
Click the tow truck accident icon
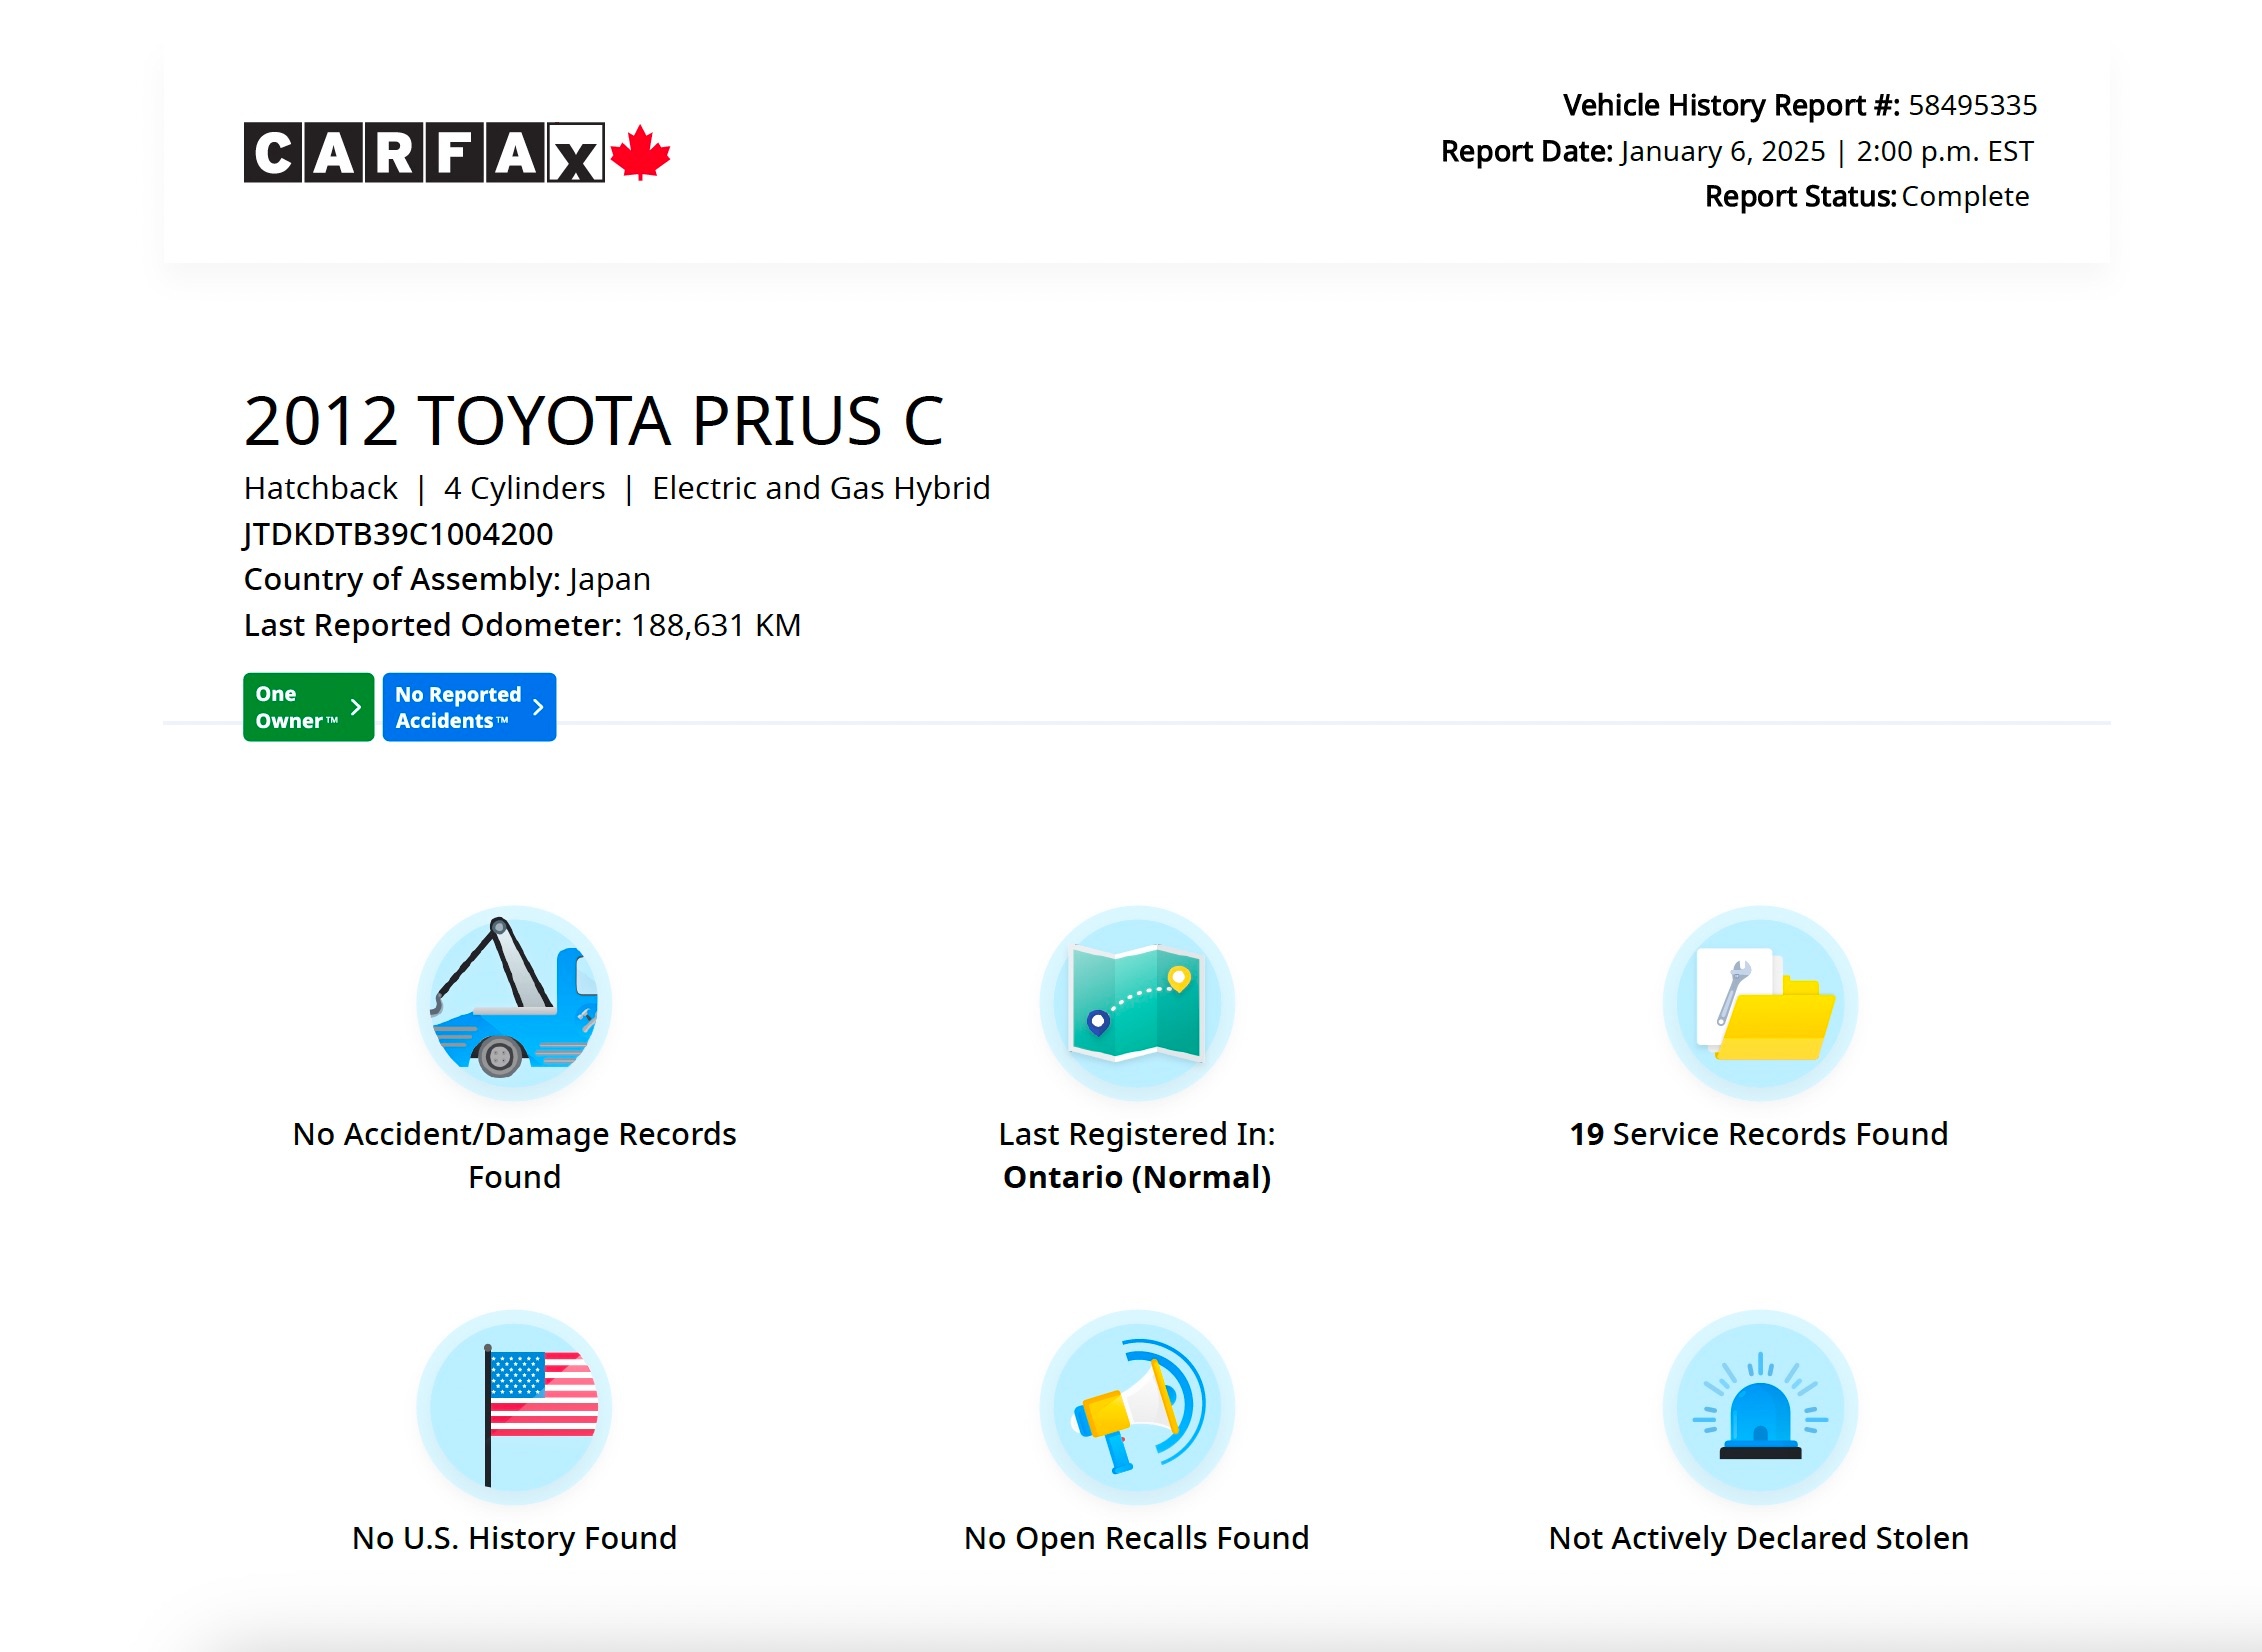coord(514,1003)
